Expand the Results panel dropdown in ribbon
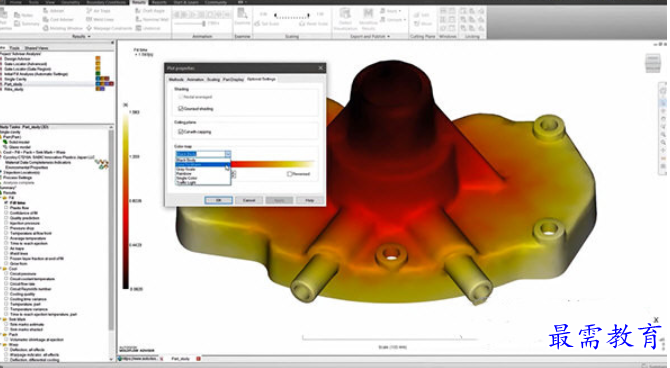Viewport: 670px width, 368px height. pyautogui.click(x=89, y=37)
